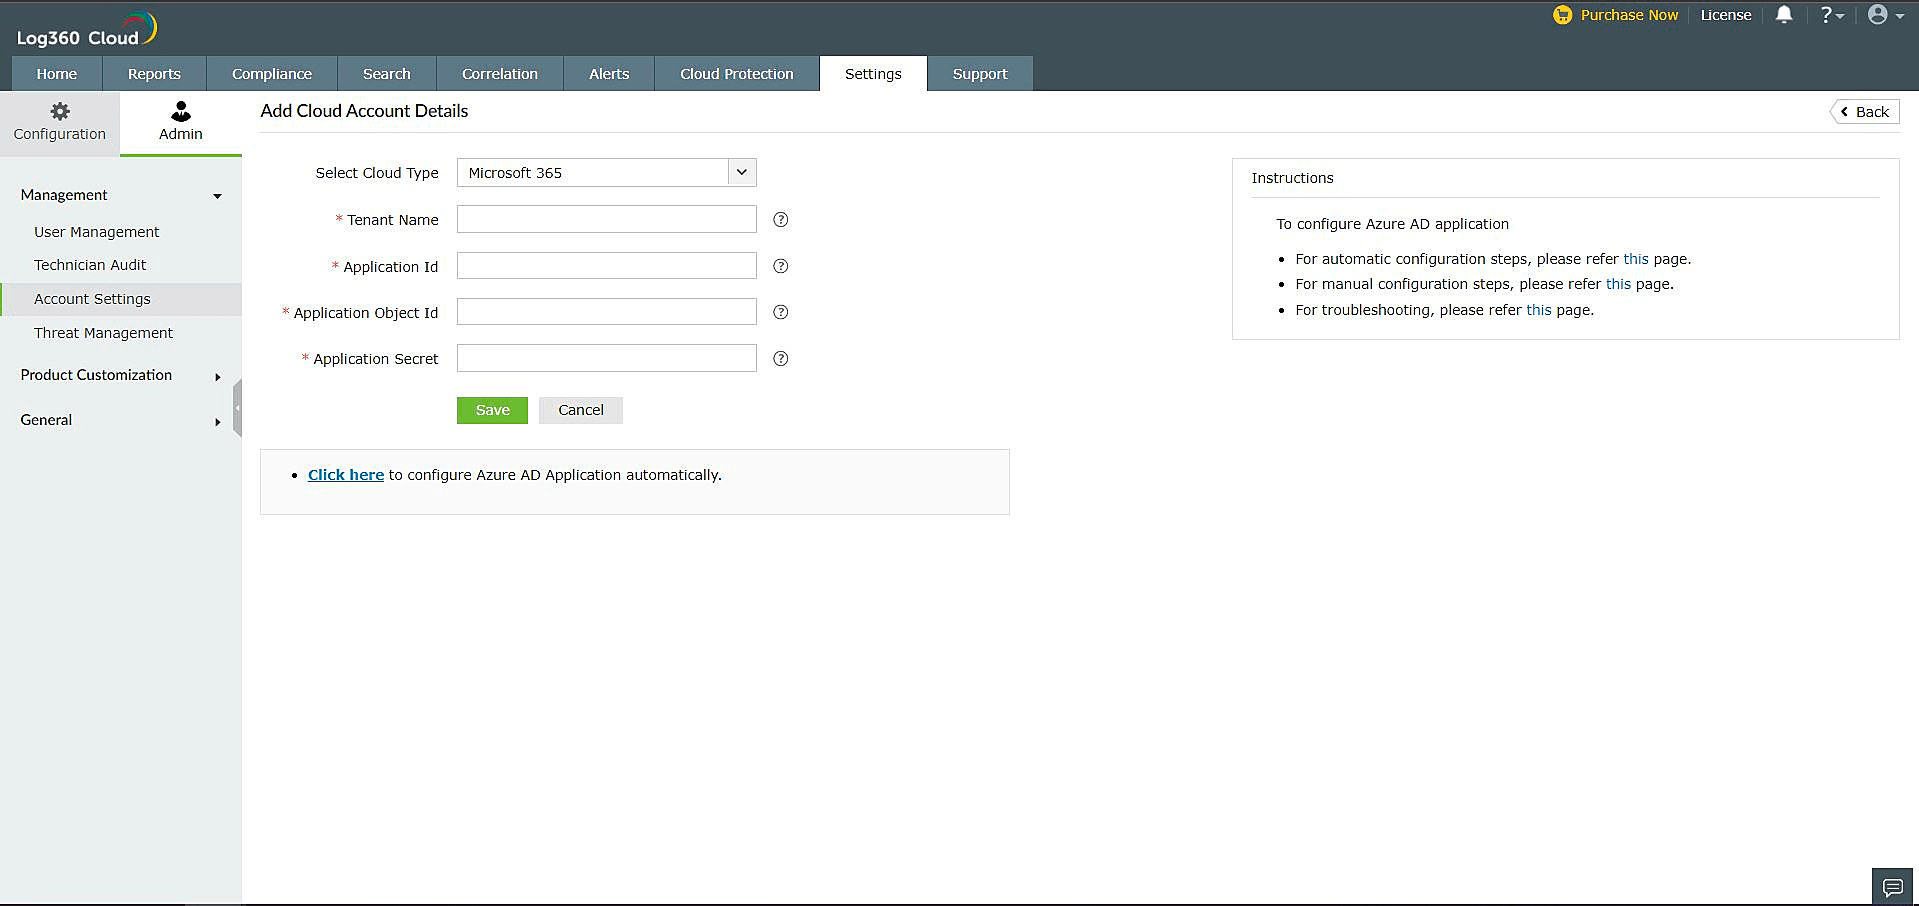Open the user profile menu
This screenshot has width=1919, height=906.
click(1885, 15)
